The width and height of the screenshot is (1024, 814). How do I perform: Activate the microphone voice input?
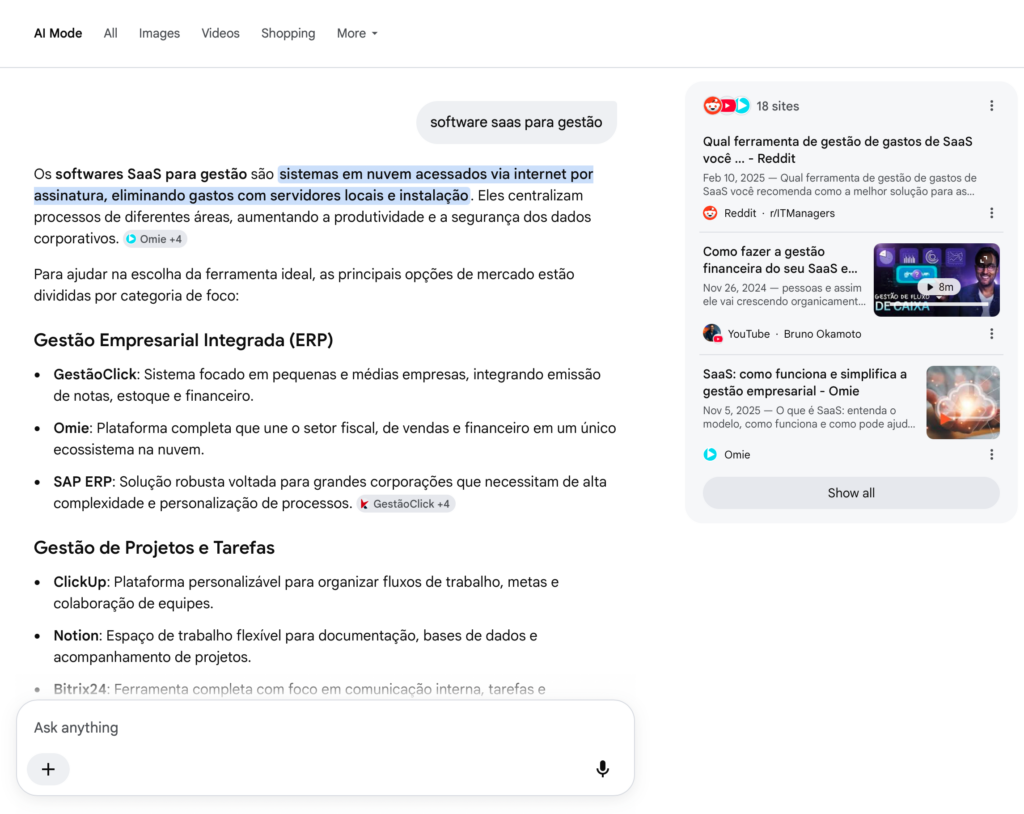tap(602, 769)
